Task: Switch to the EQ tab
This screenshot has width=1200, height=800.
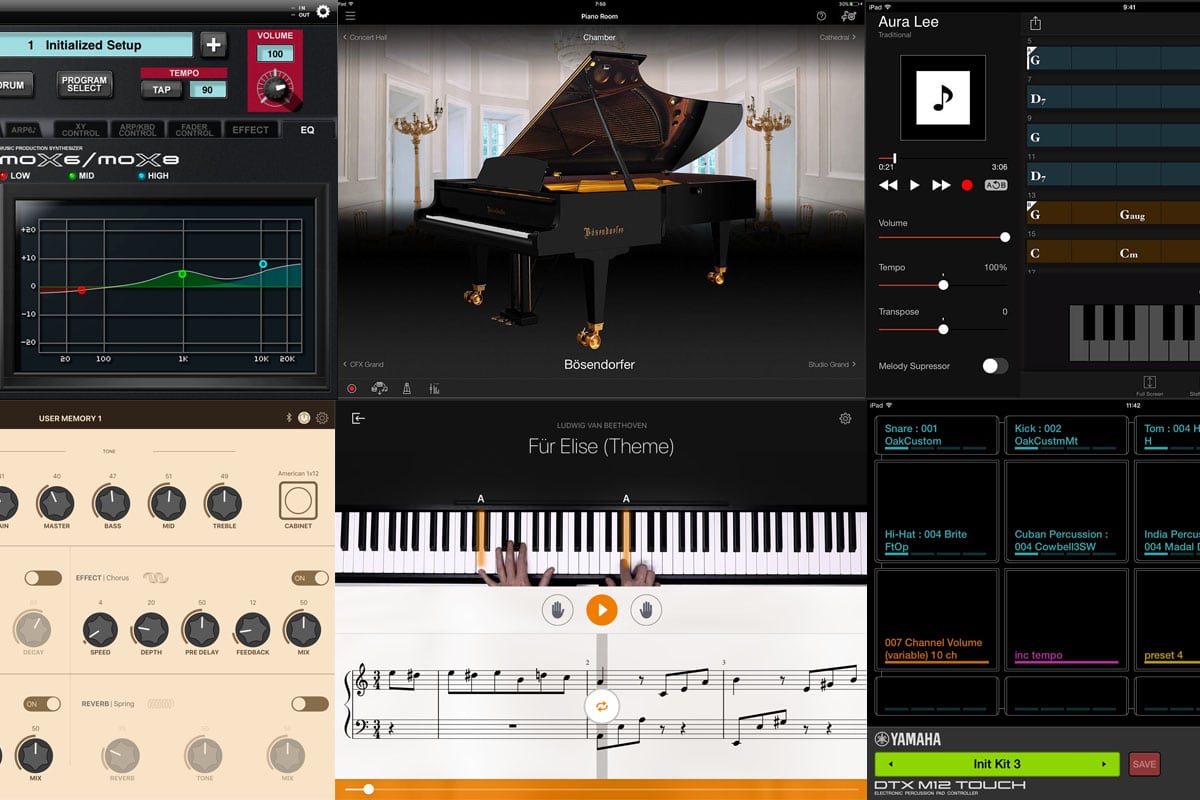Action: coord(307,130)
